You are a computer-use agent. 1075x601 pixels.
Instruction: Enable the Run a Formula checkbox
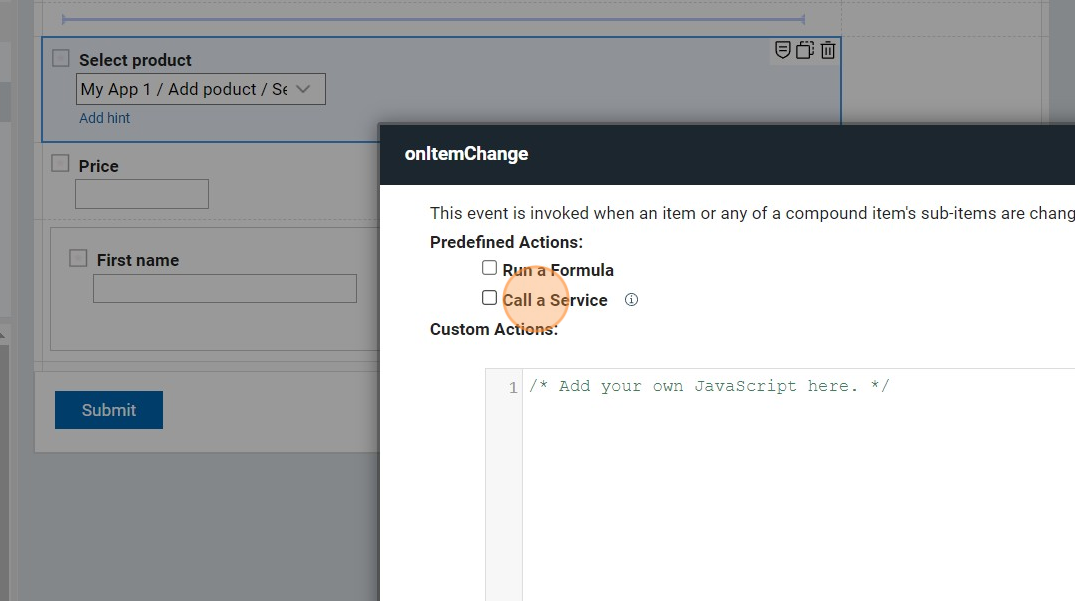coord(489,268)
